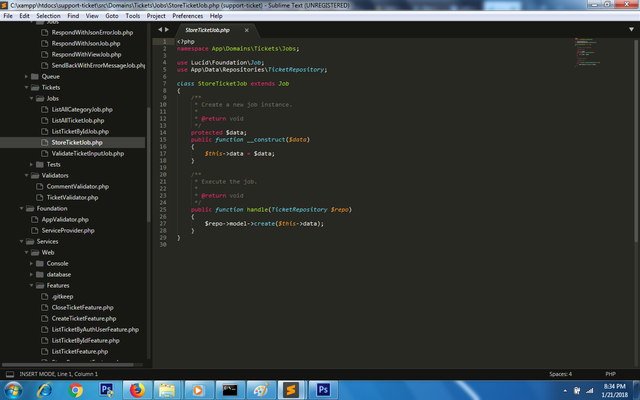Open Firefox from the taskbar
Viewport: 640px width, 400px height.
[137, 390]
